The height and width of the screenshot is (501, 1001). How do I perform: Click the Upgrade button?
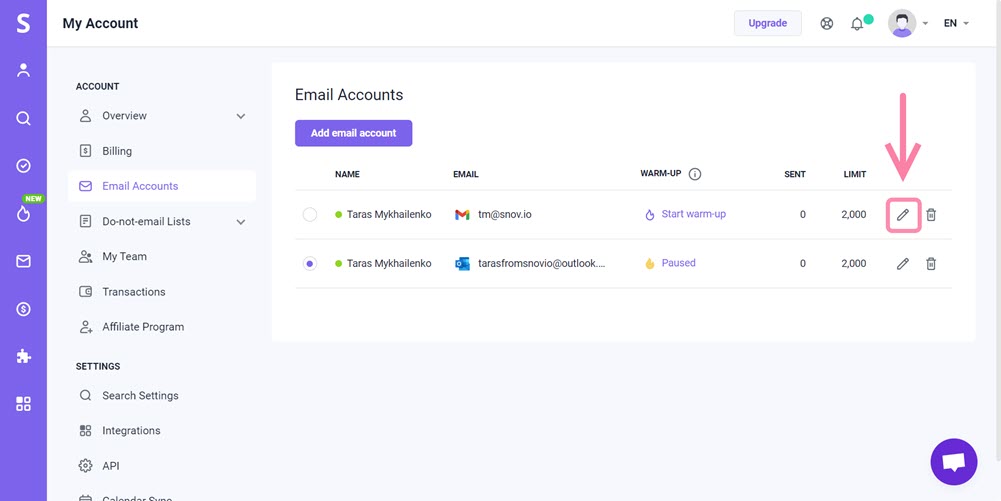(x=767, y=23)
